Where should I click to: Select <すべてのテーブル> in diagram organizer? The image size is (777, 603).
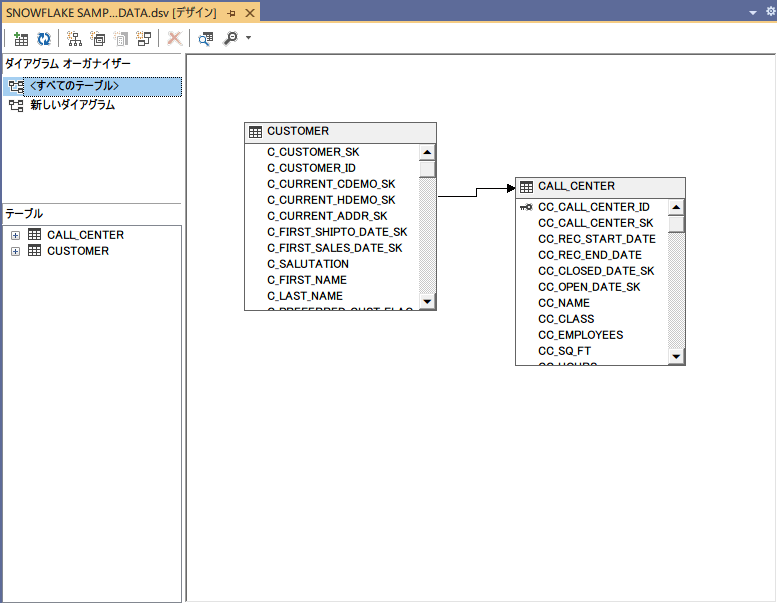[x=74, y=87]
